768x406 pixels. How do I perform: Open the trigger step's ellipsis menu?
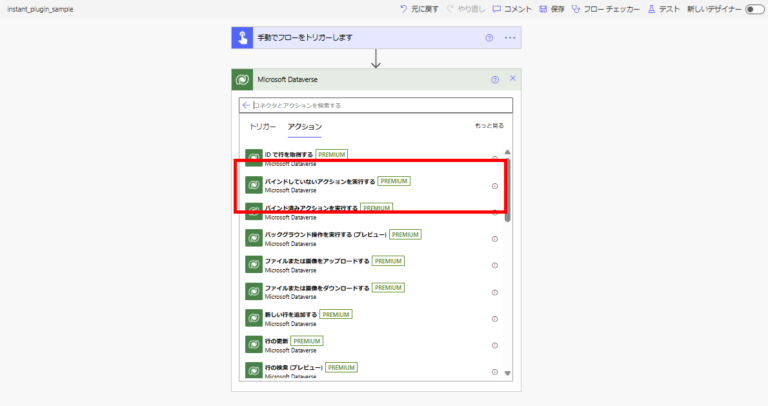tap(510, 38)
